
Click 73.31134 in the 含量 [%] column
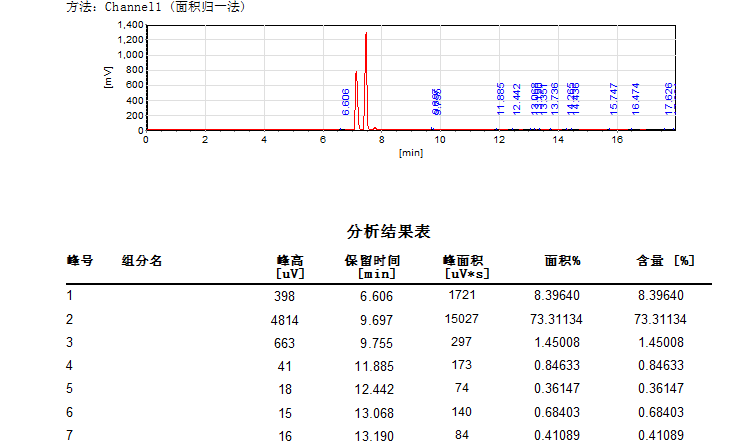tap(660, 319)
